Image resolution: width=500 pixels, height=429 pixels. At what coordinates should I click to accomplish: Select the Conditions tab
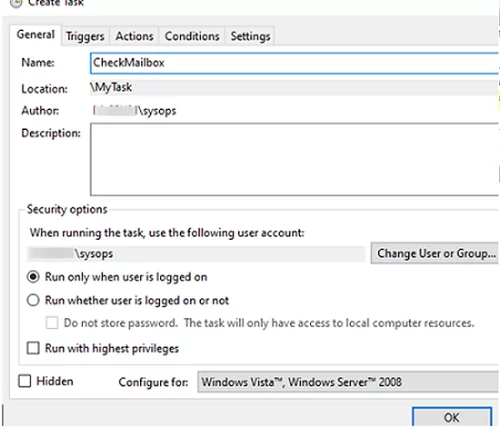192,36
